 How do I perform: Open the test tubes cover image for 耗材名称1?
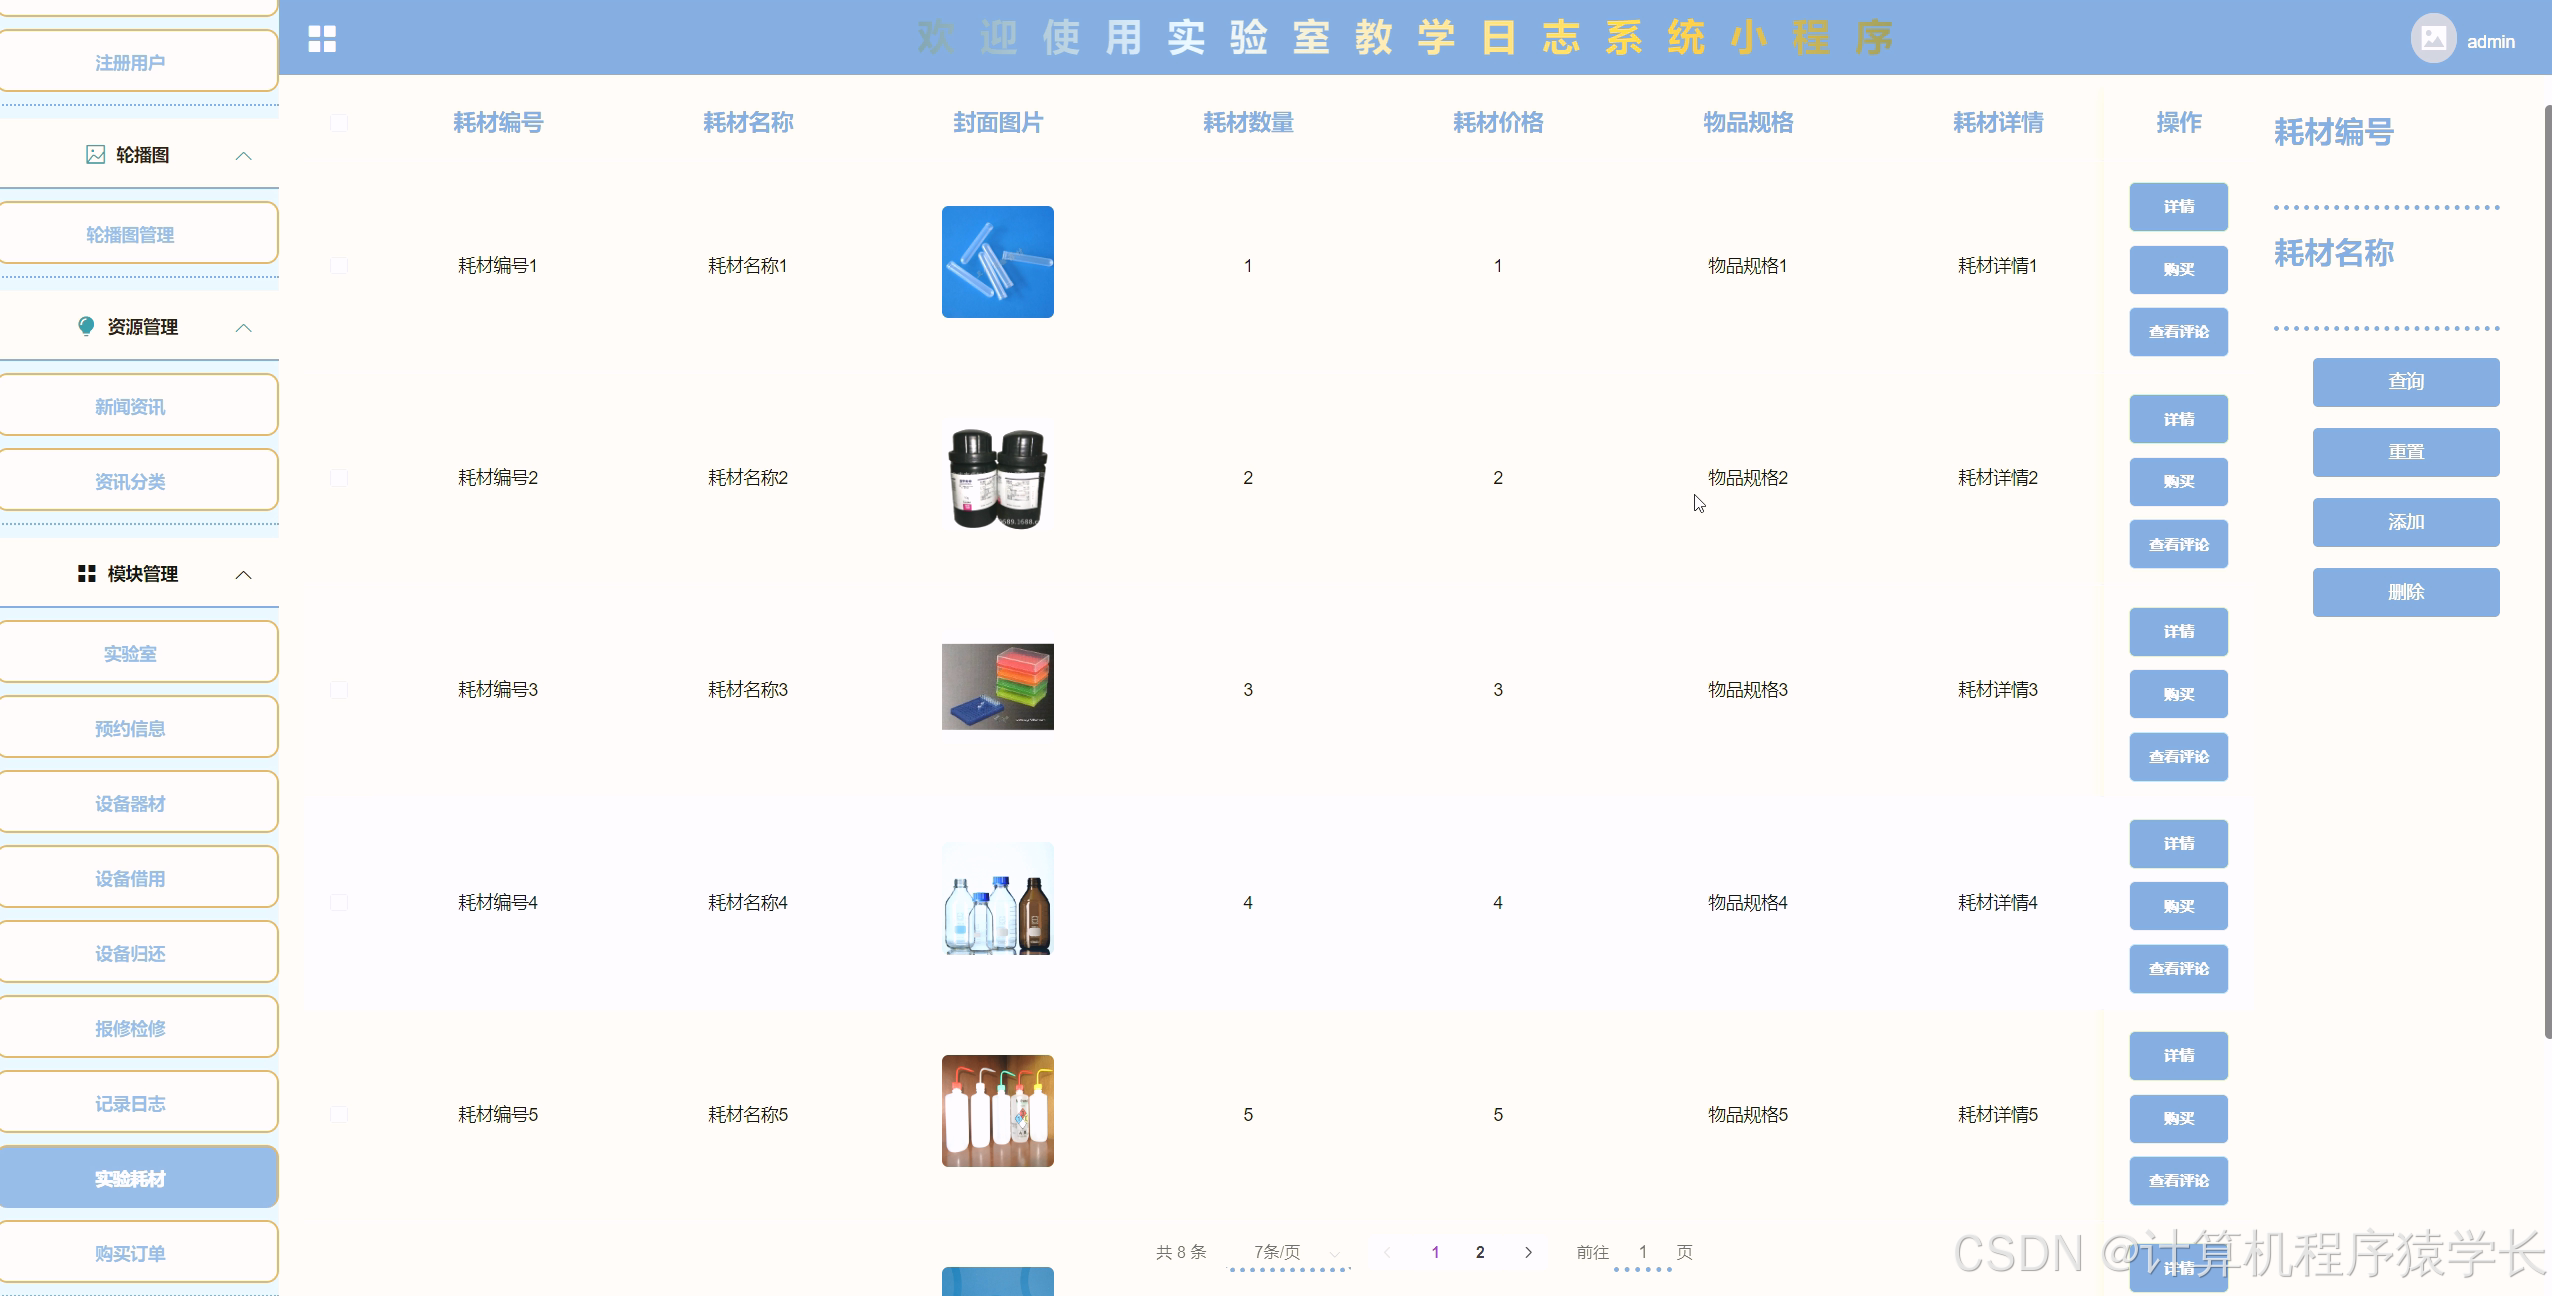pos(998,262)
